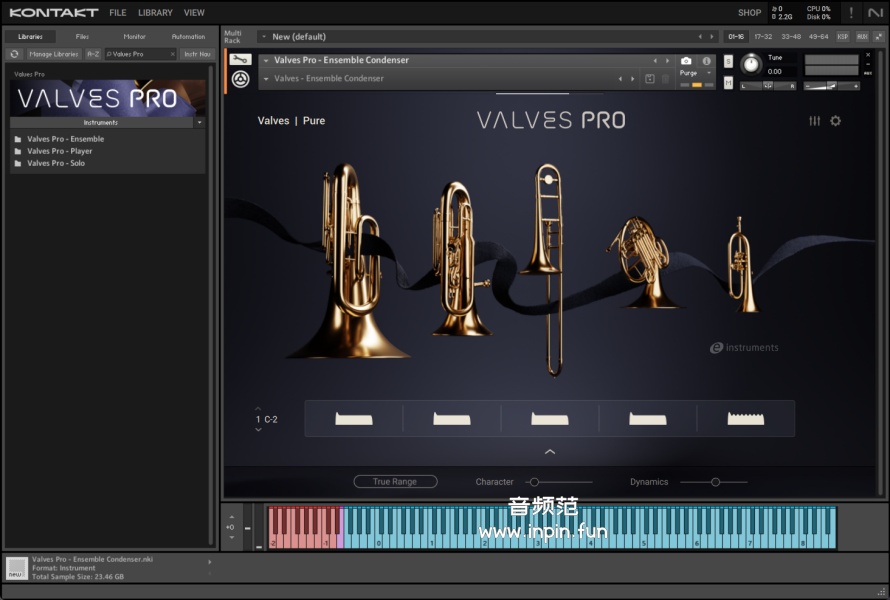Open the SHOP link
Viewport: 890px width, 600px height.
(x=749, y=13)
